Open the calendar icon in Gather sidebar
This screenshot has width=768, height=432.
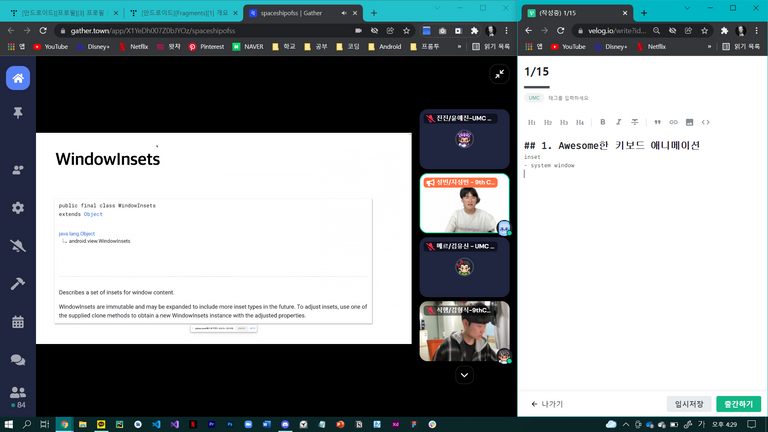point(18,322)
